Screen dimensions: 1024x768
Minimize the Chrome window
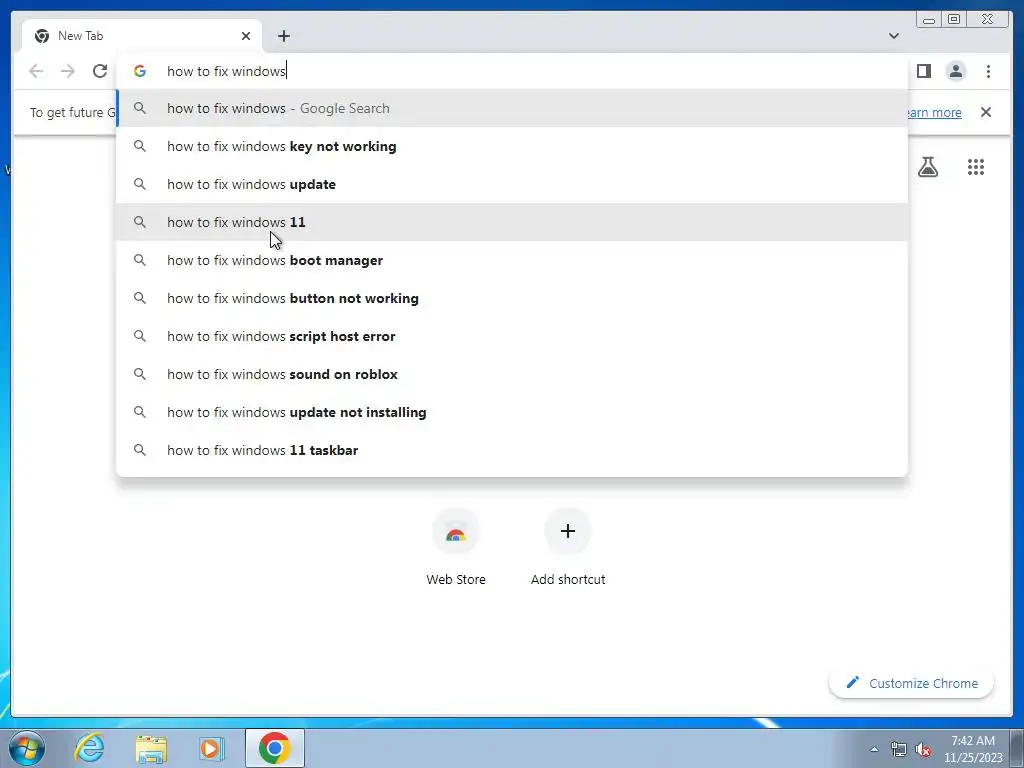928,20
